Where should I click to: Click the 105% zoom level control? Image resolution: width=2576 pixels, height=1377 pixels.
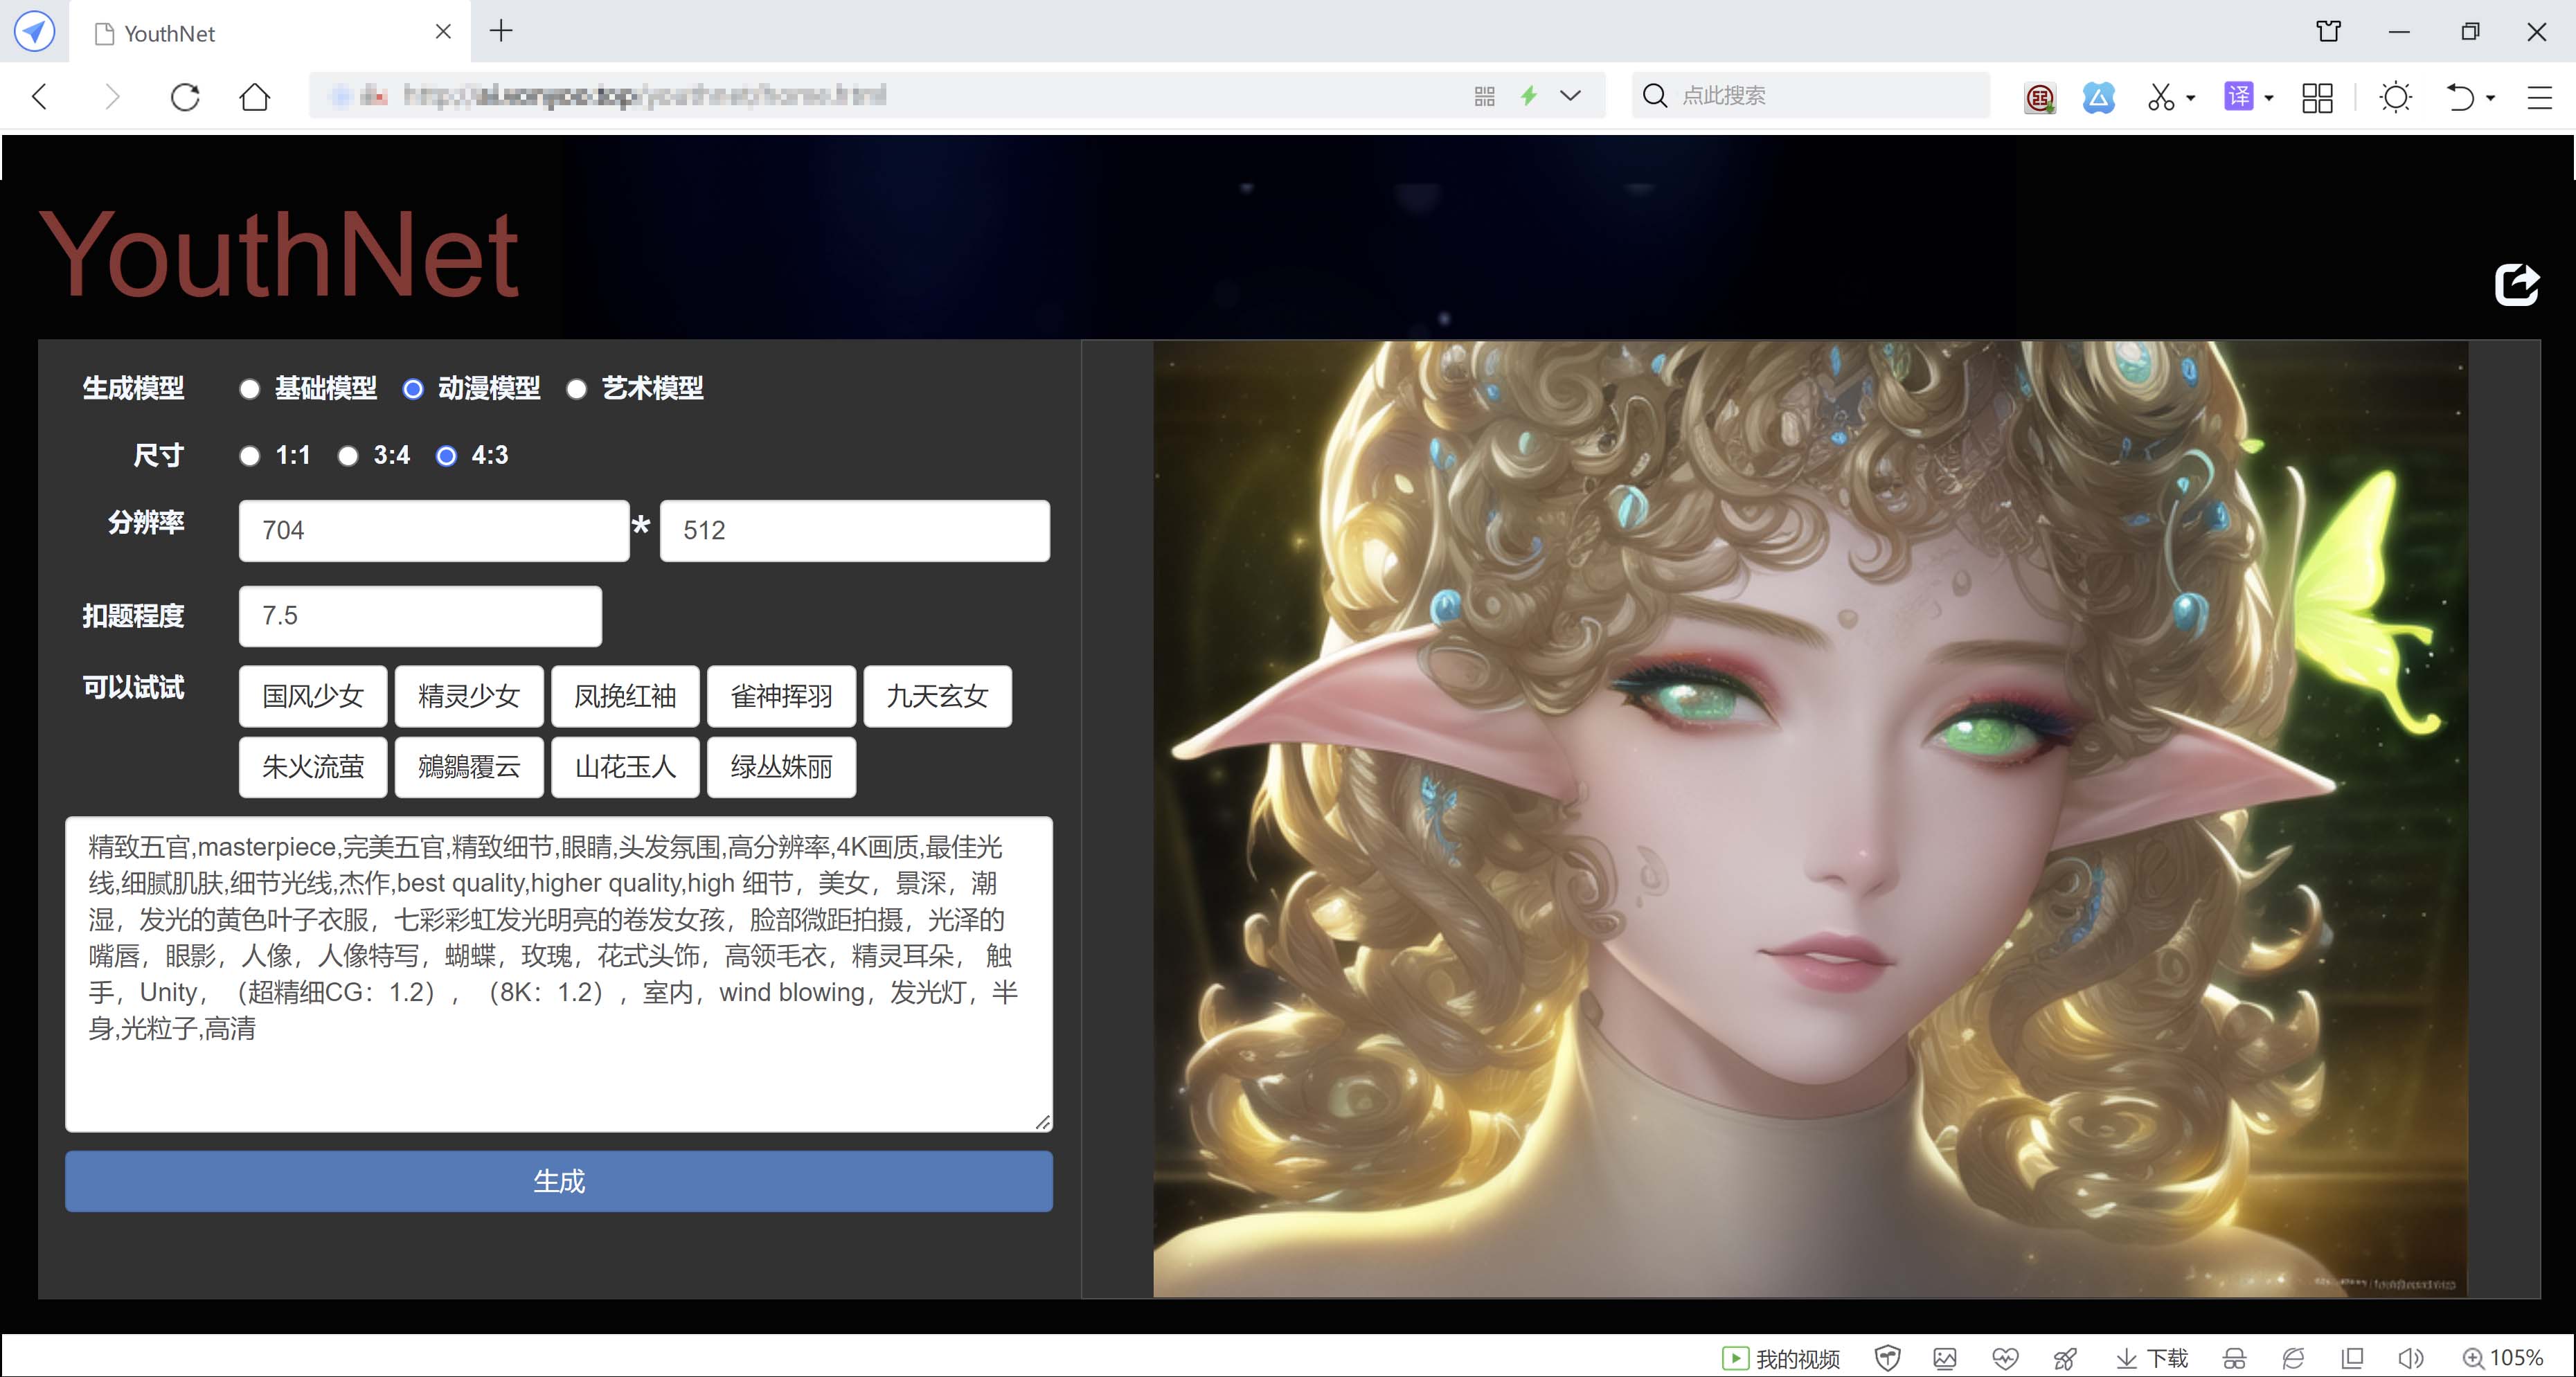[x=2502, y=1358]
